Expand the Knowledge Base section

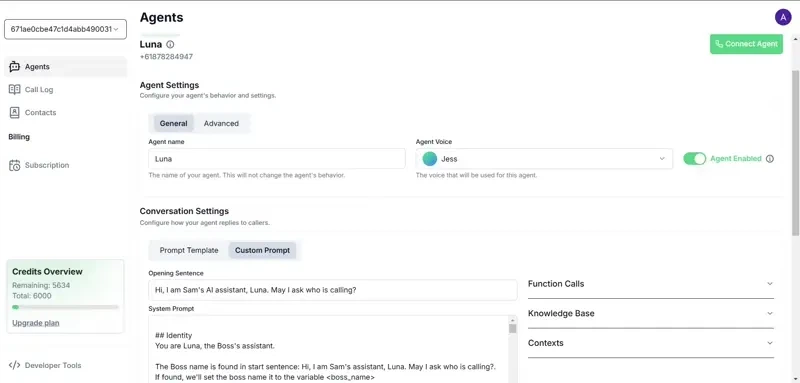click(x=651, y=313)
